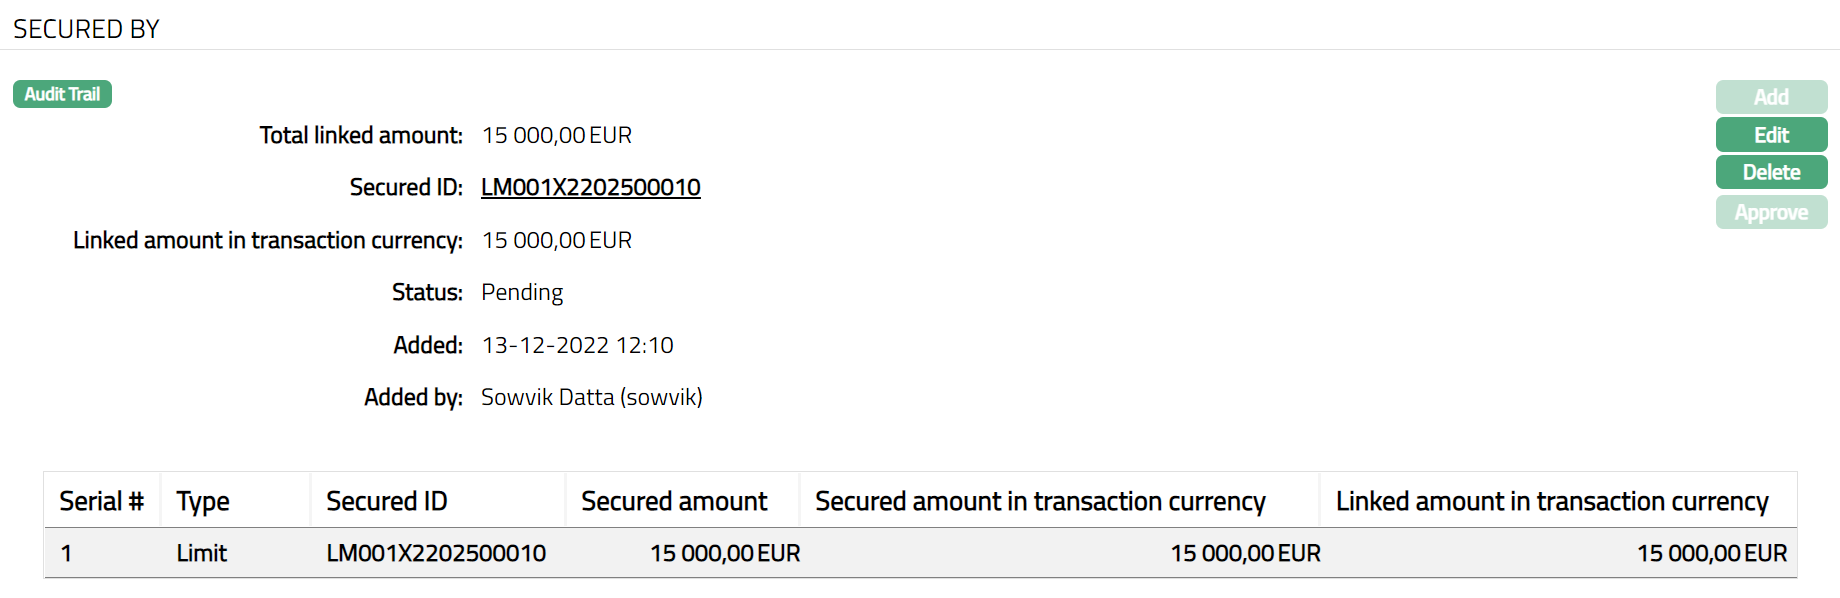
Task: Click serial number 1 in the table
Action: tap(66, 553)
